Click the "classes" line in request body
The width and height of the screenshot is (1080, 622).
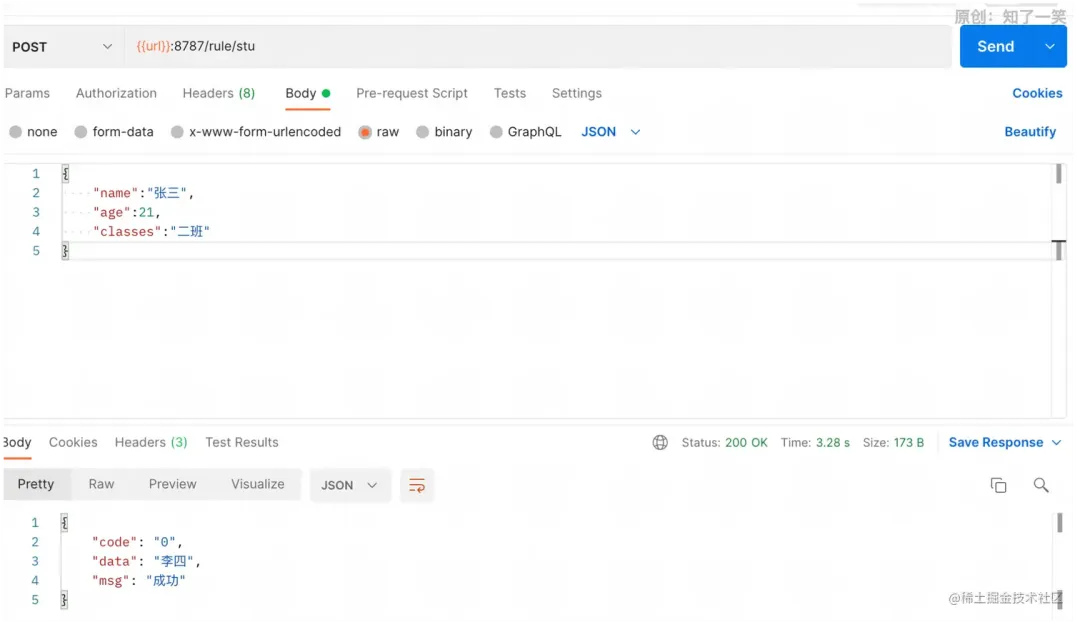[152, 231]
